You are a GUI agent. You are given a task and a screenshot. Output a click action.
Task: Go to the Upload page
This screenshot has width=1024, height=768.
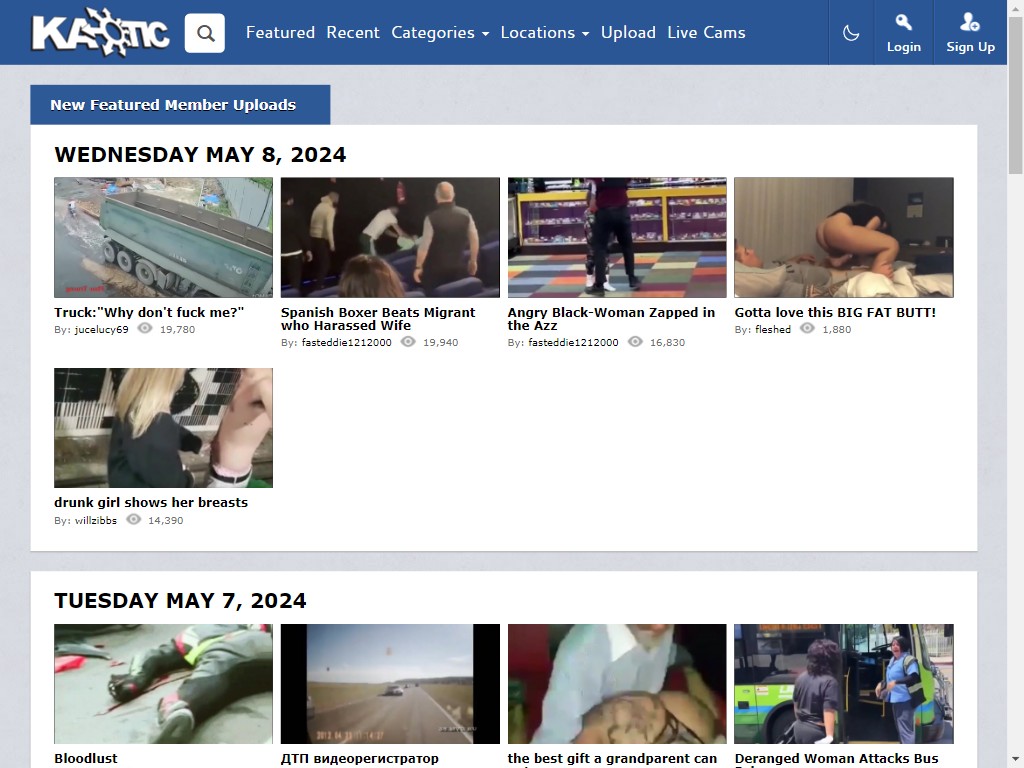pyautogui.click(x=628, y=33)
